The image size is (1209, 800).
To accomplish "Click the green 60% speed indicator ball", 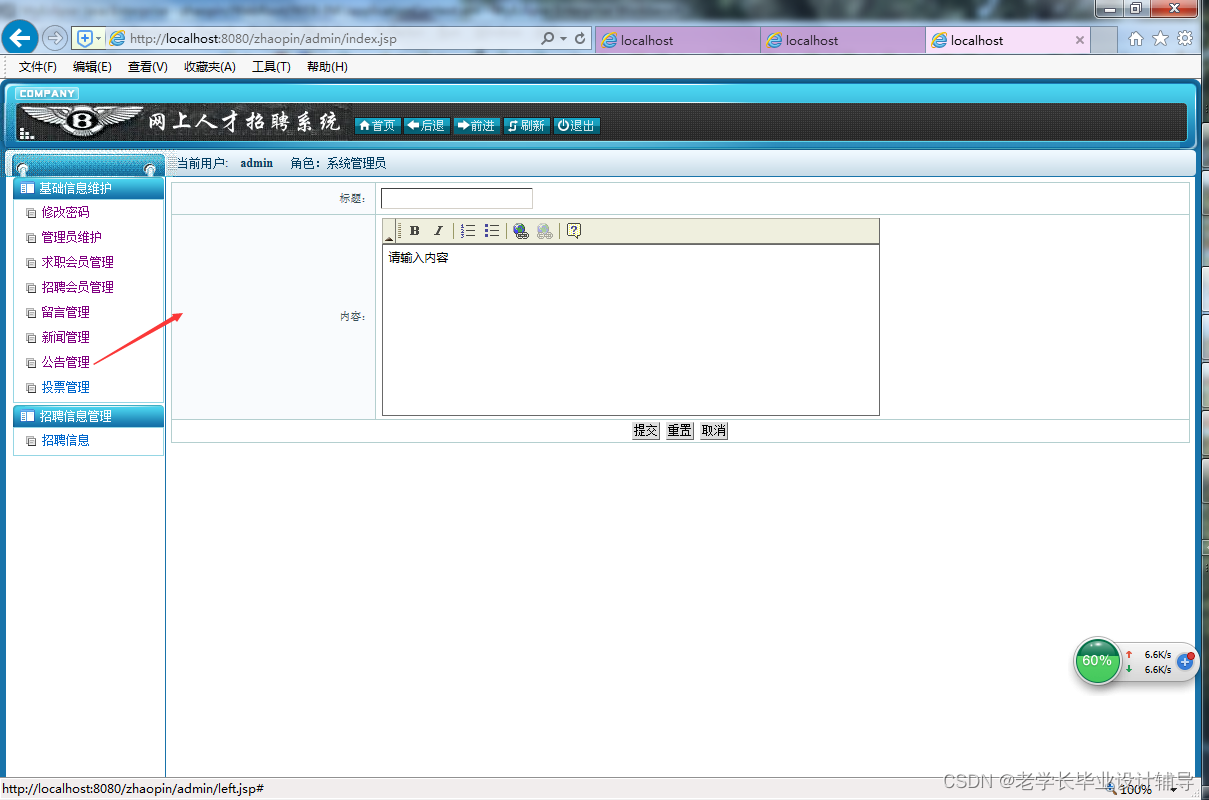I will point(1096,661).
